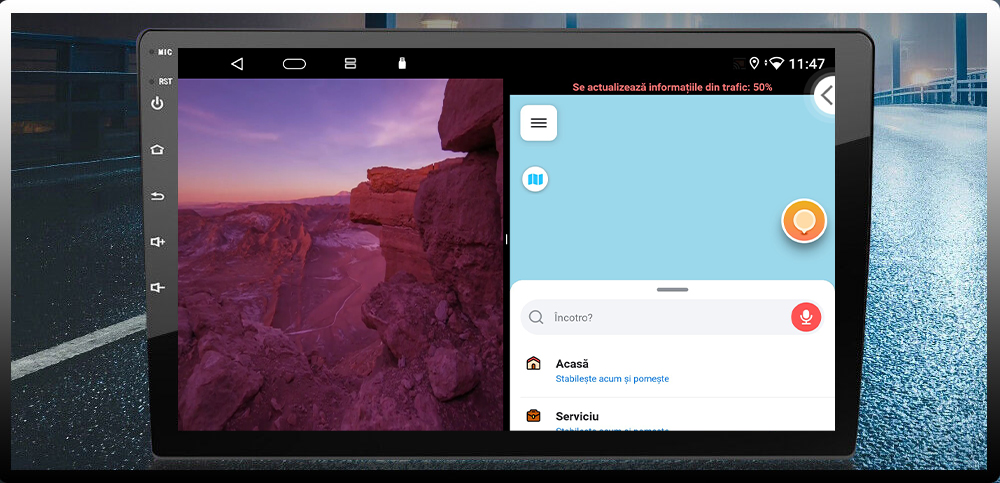Screen dimensions: 1000x483
Task: Select the Acasă home destination
Action: click(672, 371)
